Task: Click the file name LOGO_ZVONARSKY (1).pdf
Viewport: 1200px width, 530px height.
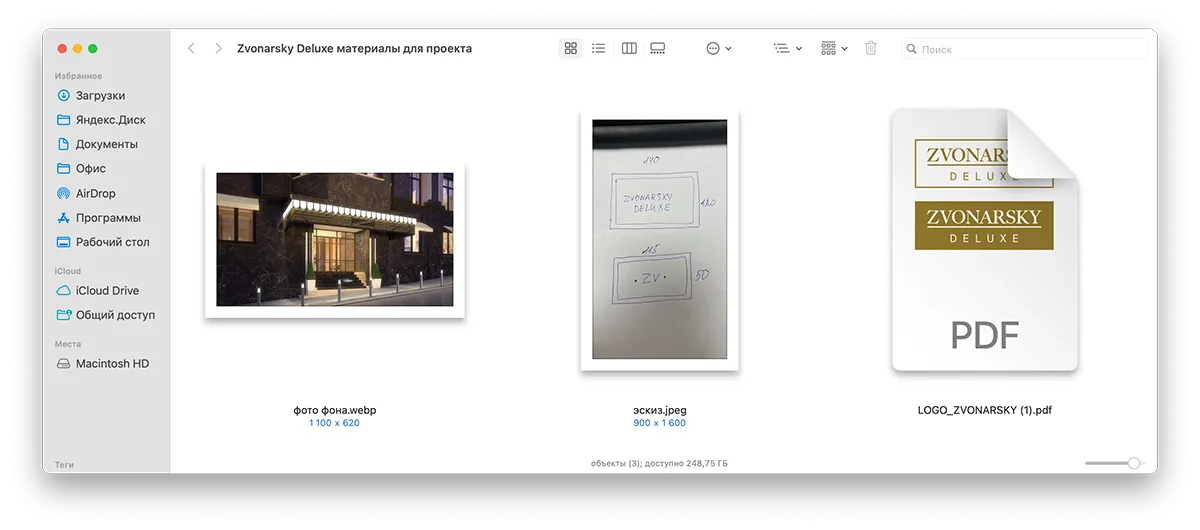Action: [985, 410]
